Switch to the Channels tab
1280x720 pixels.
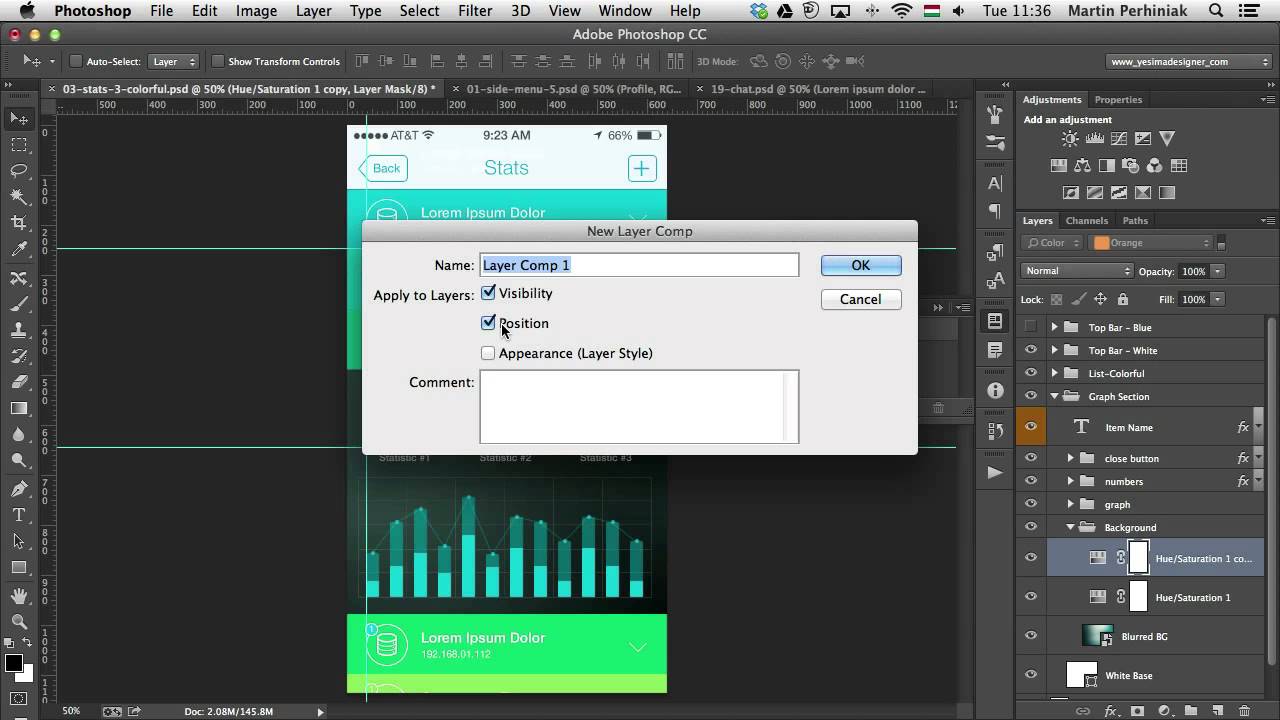click(x=1086, y=221)
